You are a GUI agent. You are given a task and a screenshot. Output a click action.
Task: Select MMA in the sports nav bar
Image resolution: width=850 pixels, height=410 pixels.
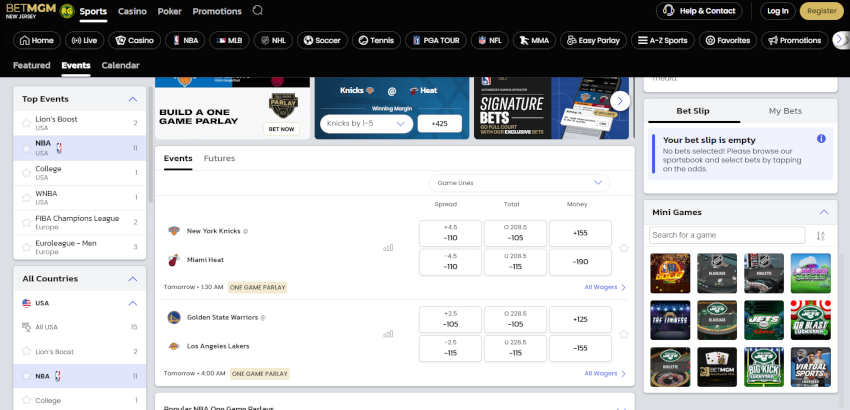[534, 40]
